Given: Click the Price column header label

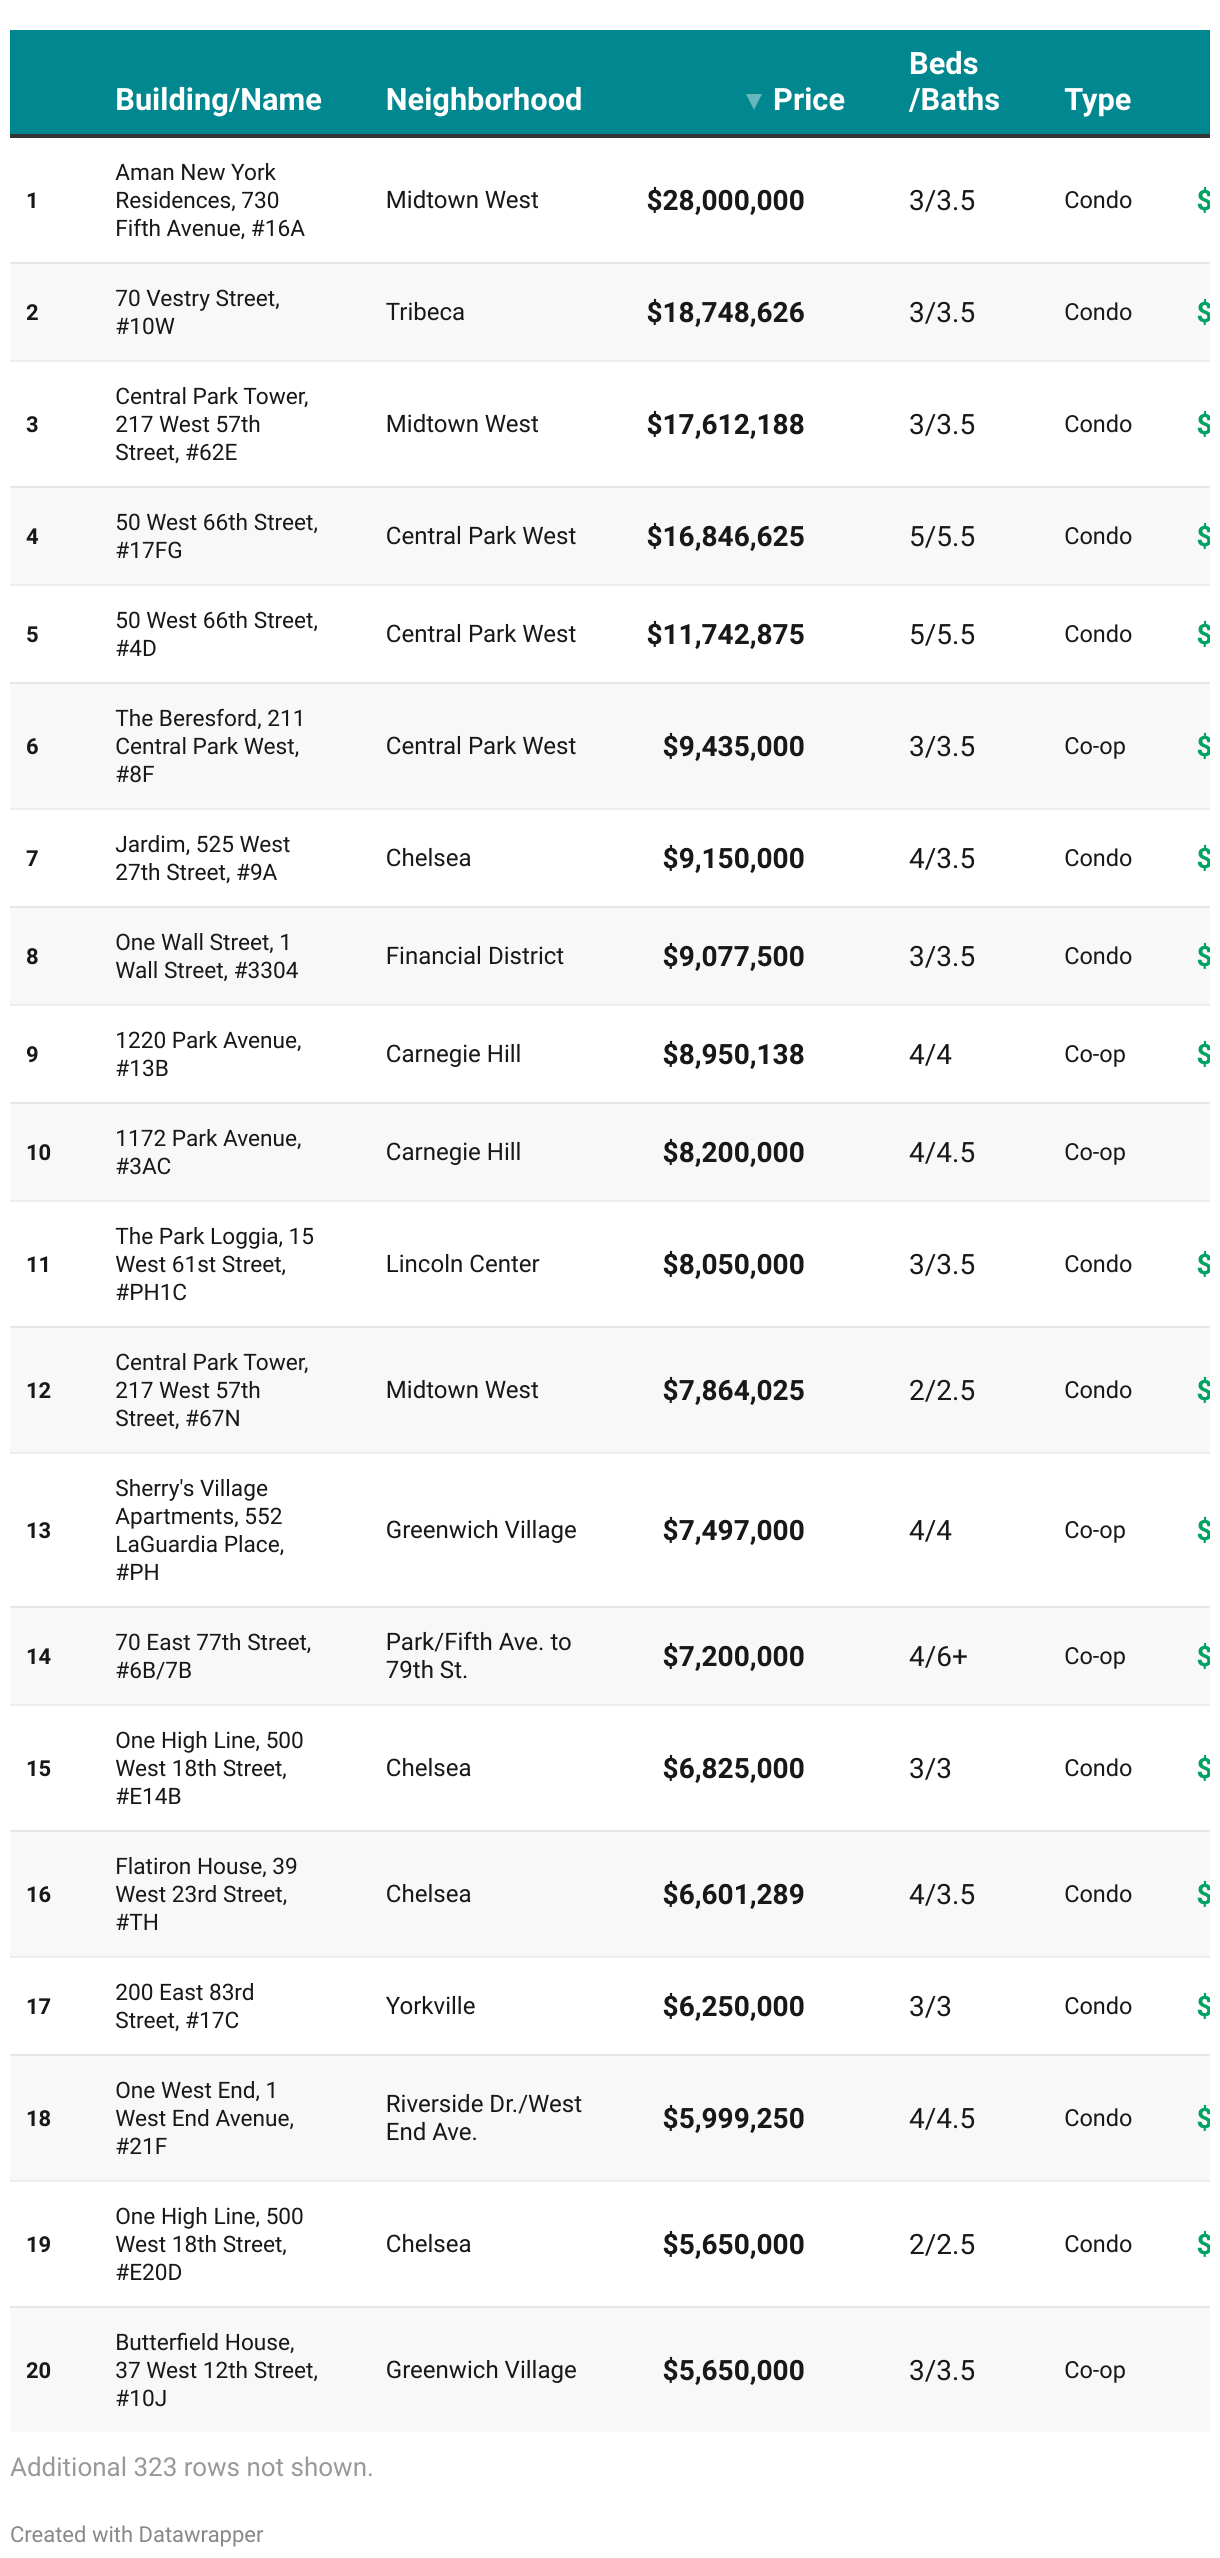Looking at the screenshot, I should tap(808, 100).
